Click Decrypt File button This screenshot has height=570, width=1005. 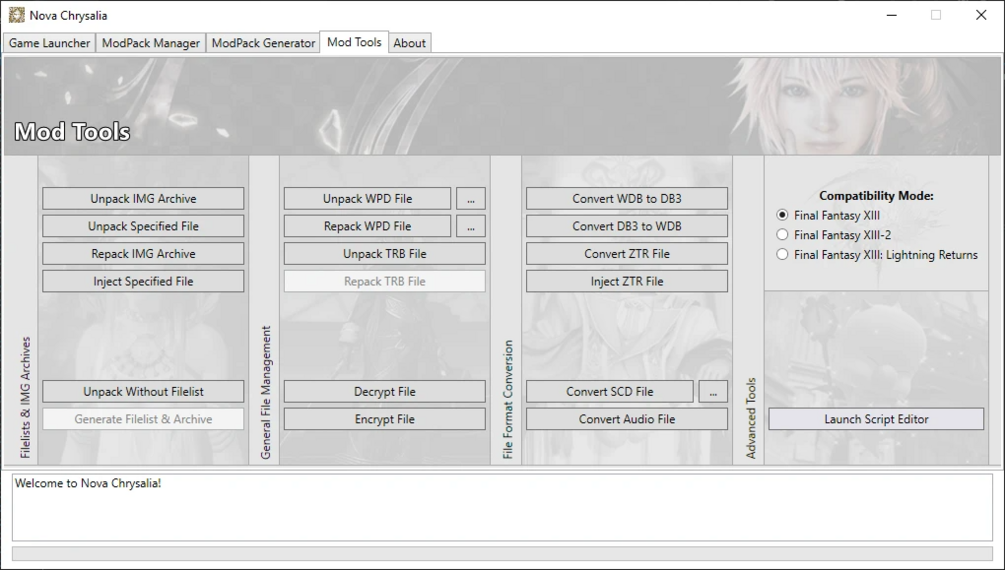(385, 392)
